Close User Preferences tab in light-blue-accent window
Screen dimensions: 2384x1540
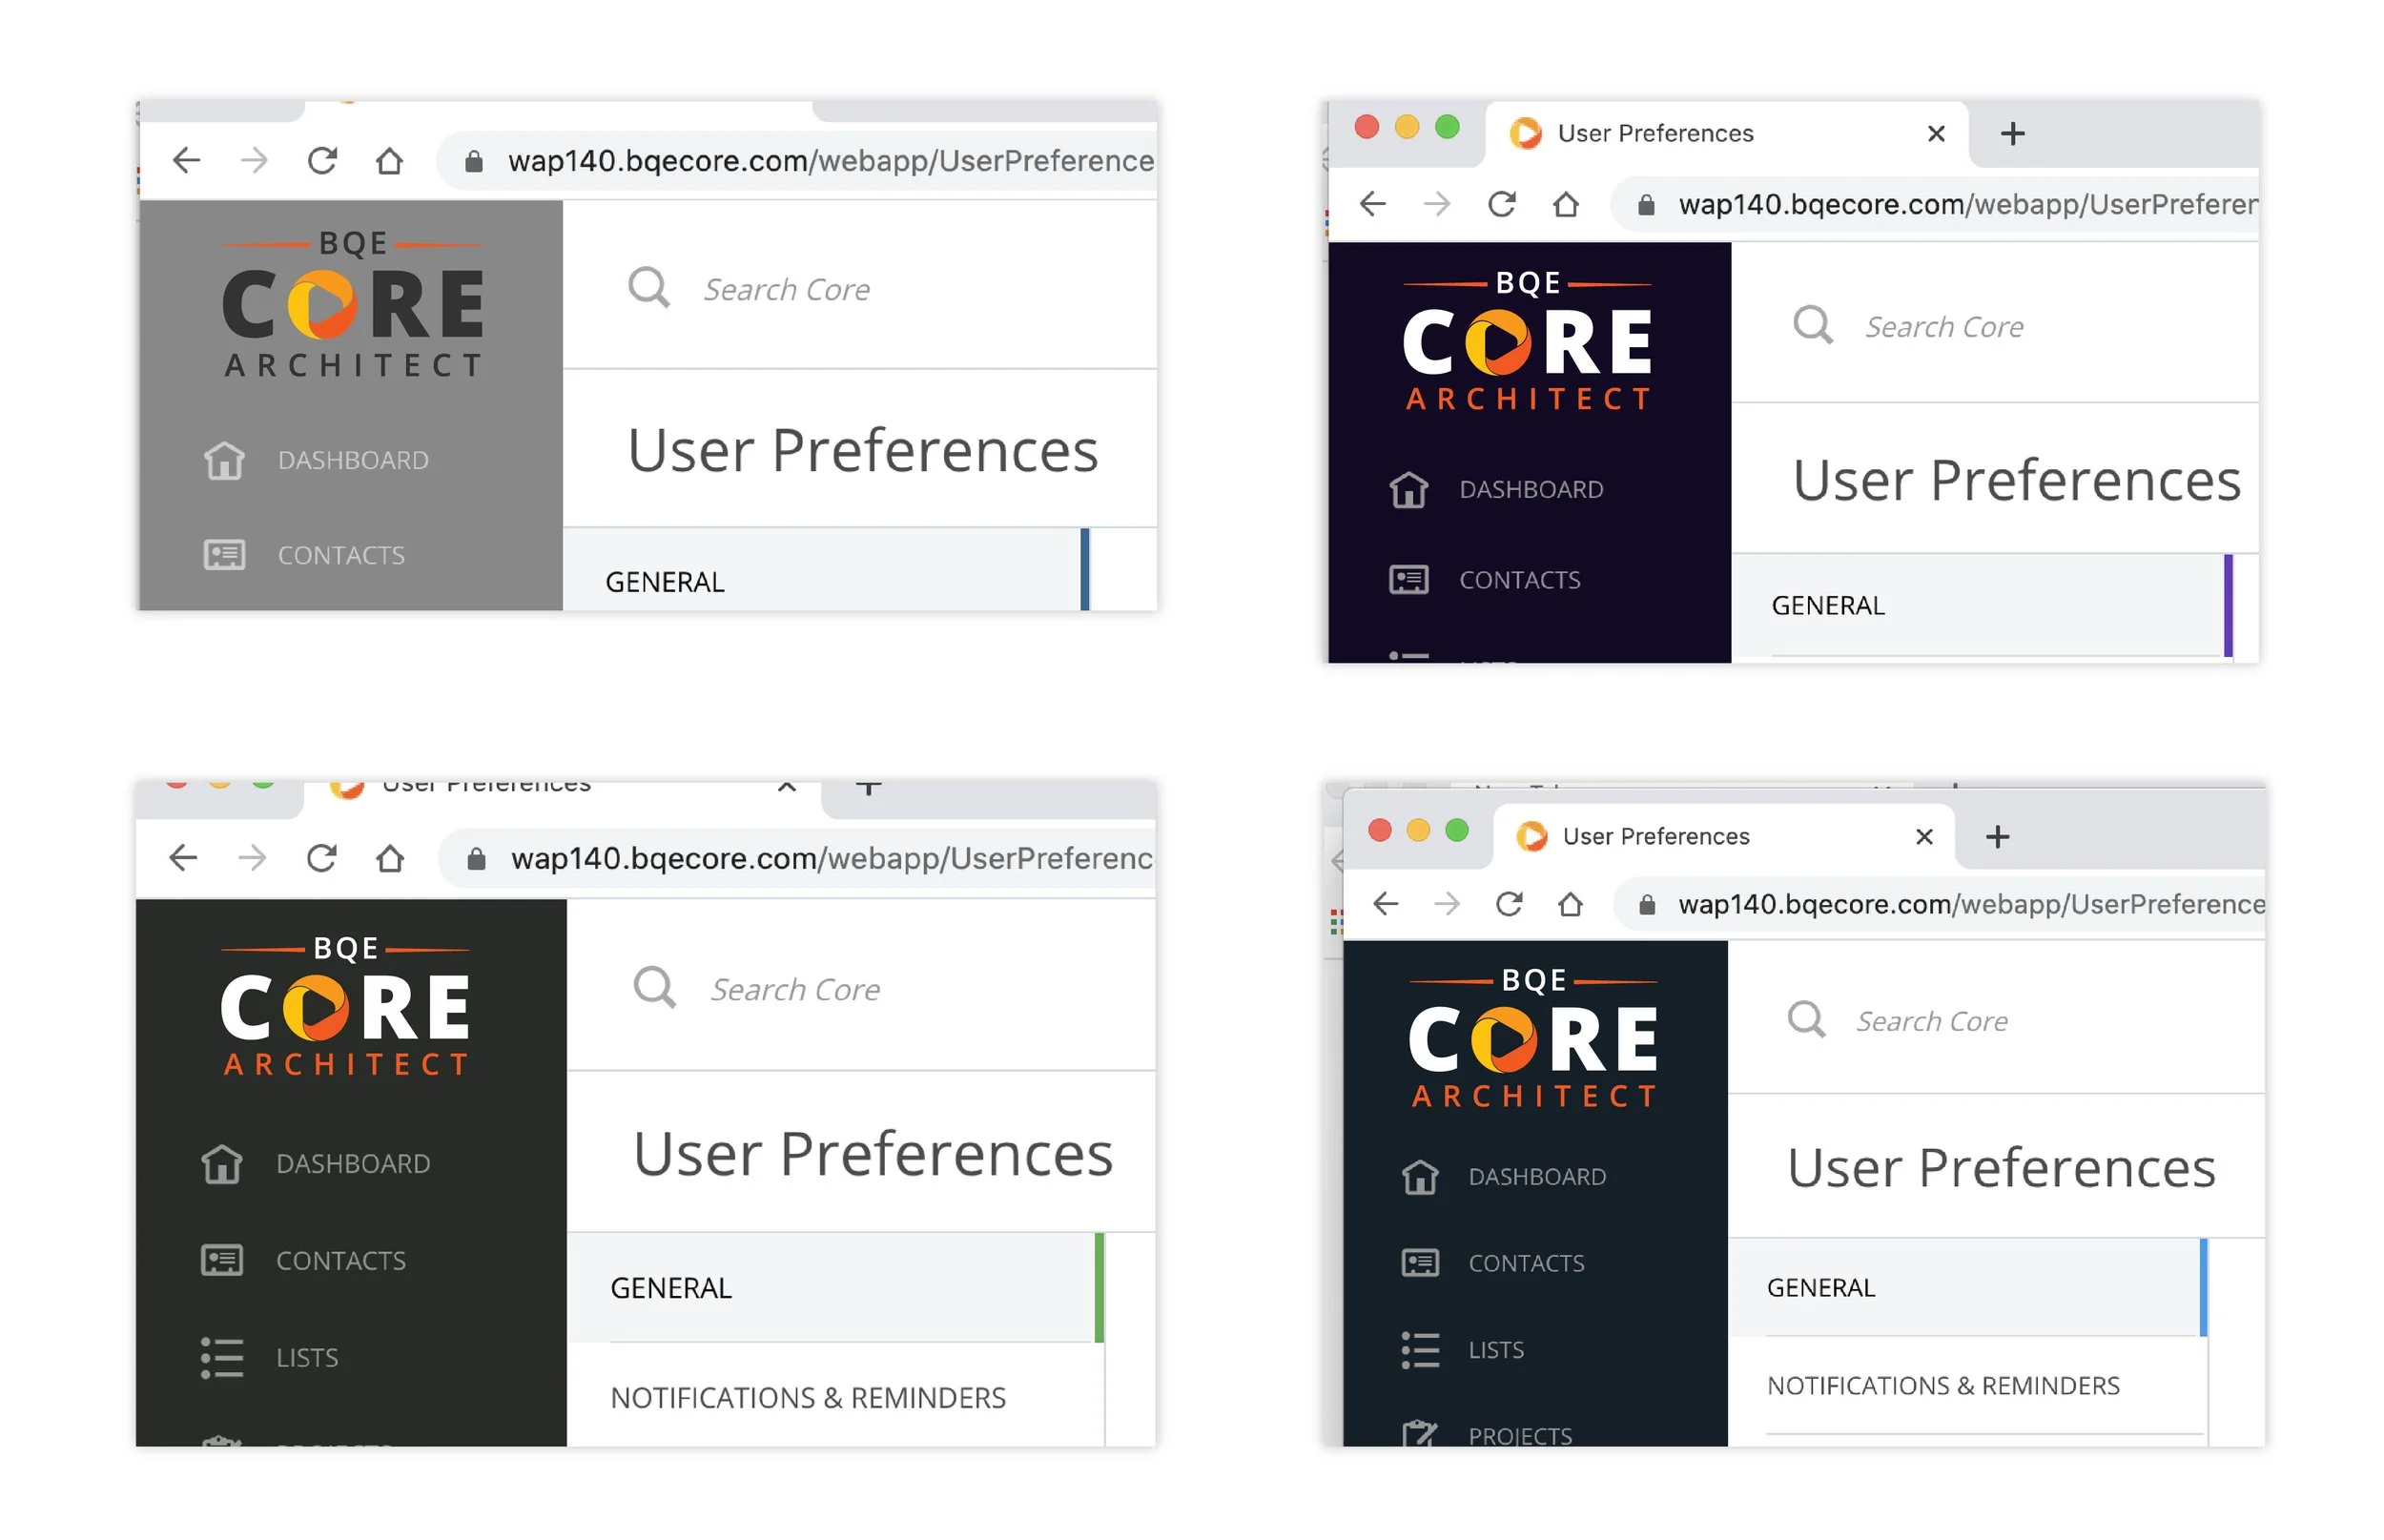pos(1924,836)
